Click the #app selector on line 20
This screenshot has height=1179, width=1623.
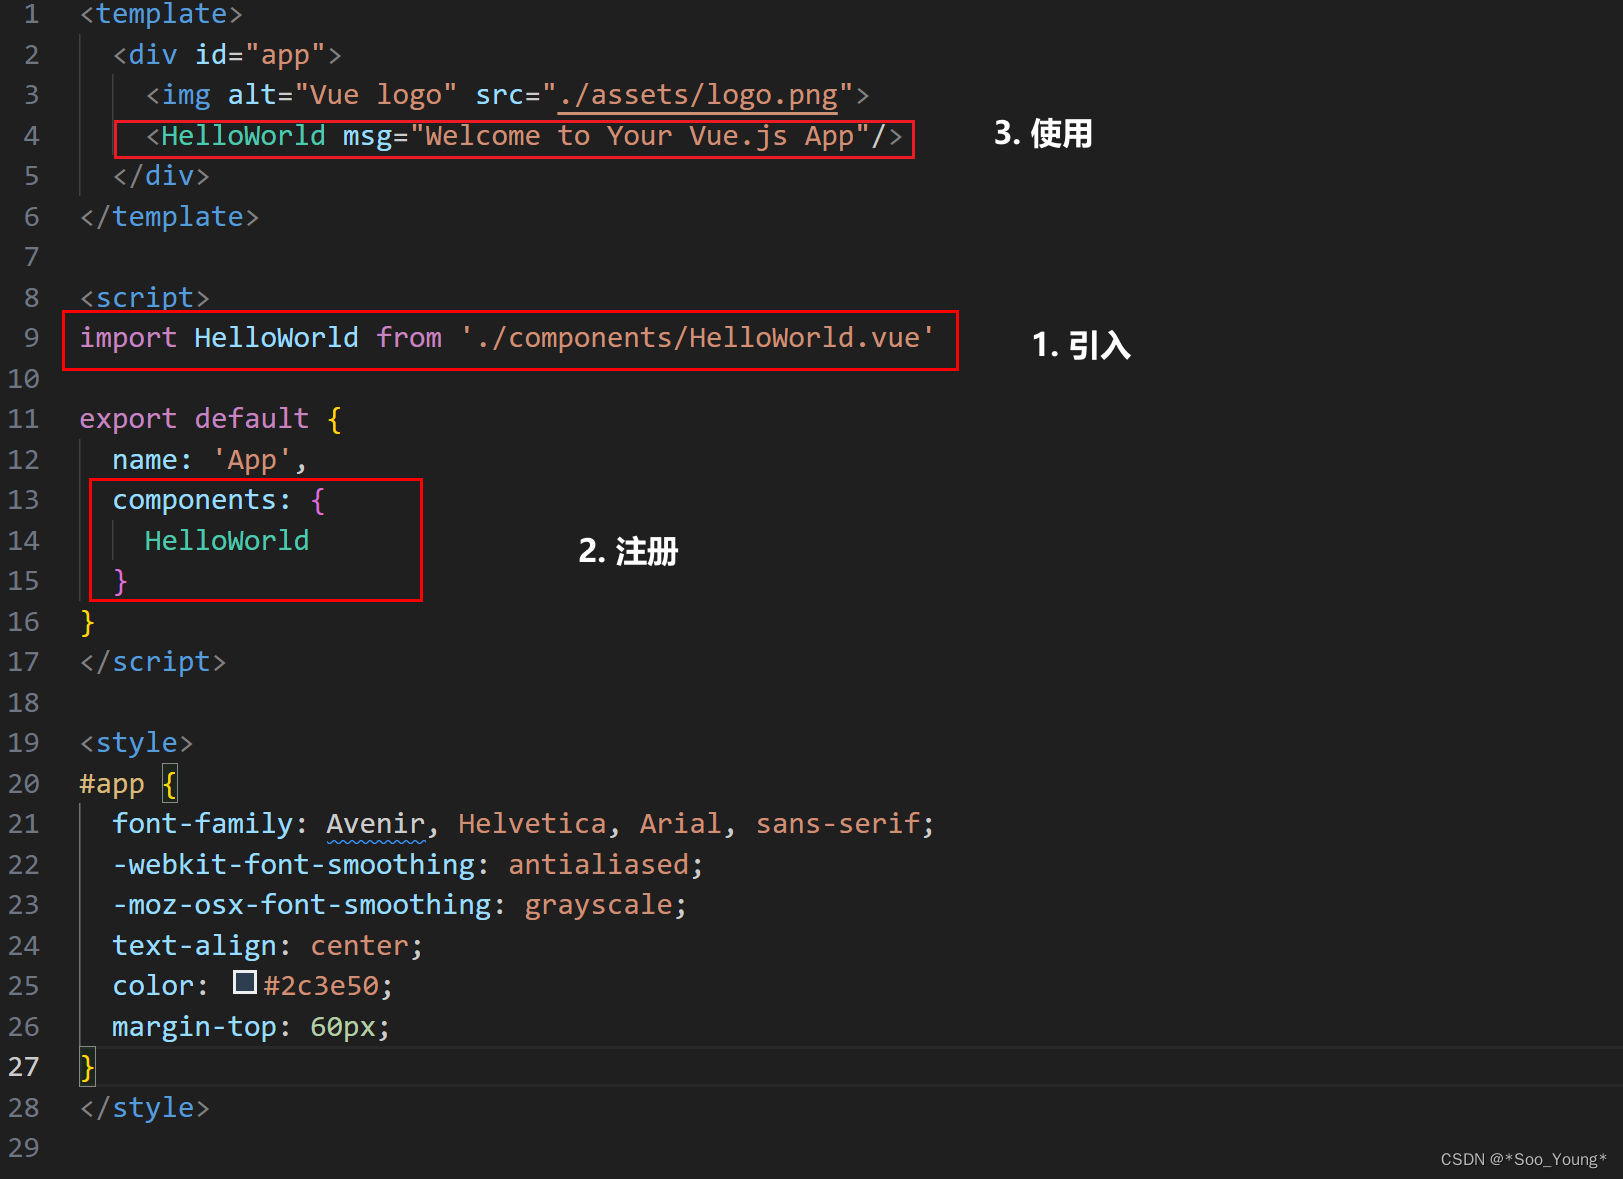point(112,784)
